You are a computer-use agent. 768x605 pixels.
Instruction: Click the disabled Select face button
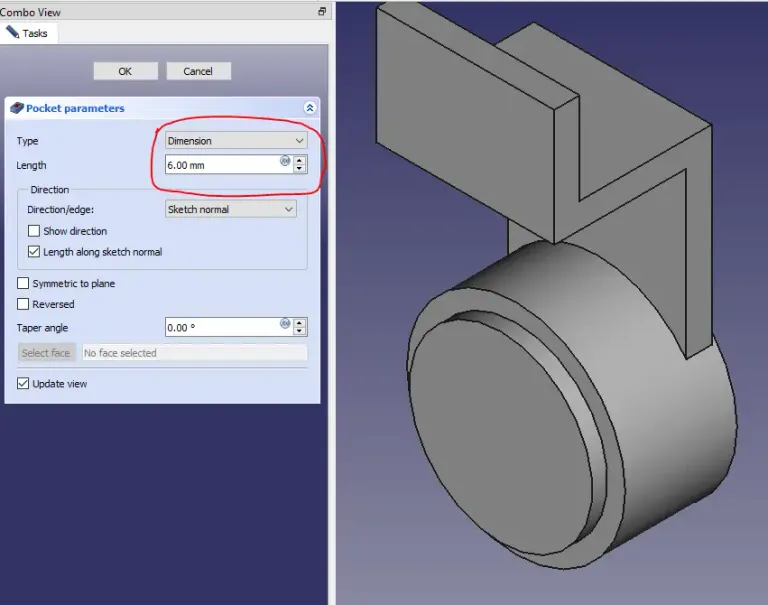coord(47,353)
